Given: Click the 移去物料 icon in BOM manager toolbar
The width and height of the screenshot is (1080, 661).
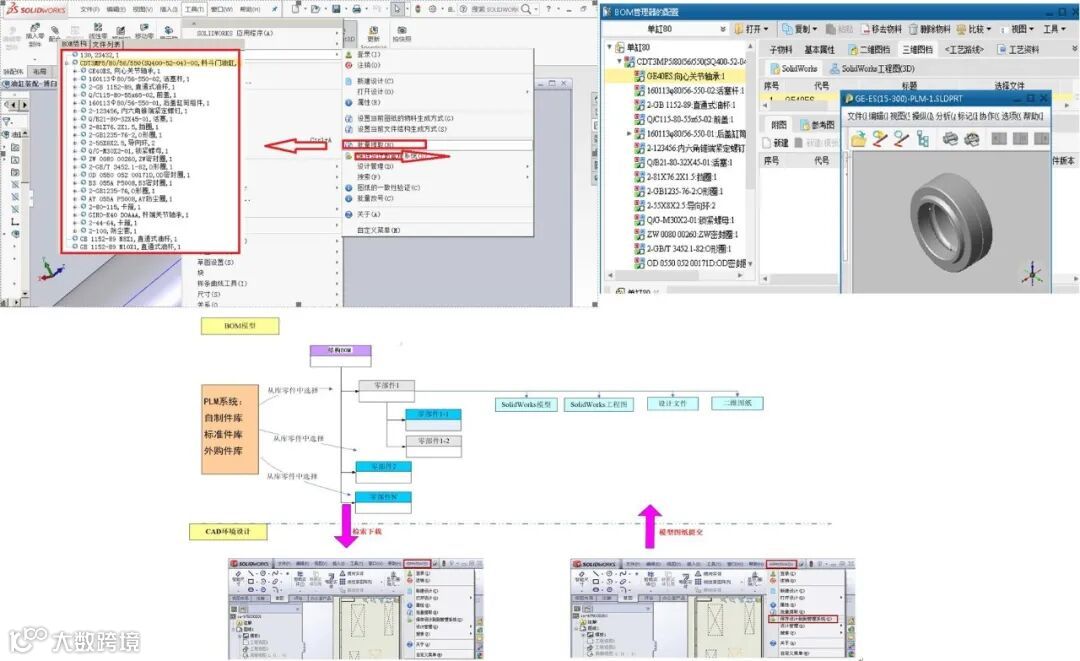Looking at the screenshot, I should 865,29.
